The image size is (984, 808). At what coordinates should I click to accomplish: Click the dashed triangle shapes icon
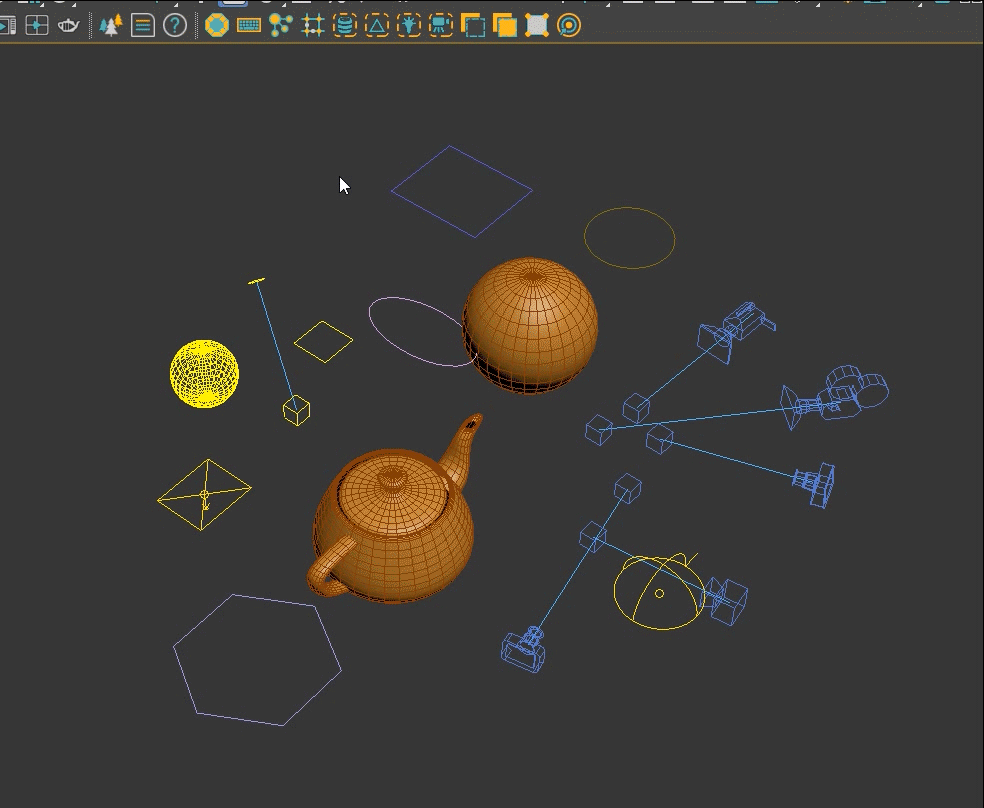377,25
